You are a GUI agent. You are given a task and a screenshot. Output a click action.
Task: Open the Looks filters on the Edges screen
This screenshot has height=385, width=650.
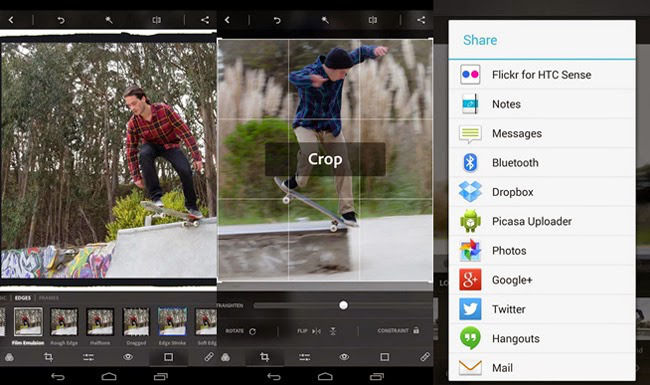click(9, 357)
